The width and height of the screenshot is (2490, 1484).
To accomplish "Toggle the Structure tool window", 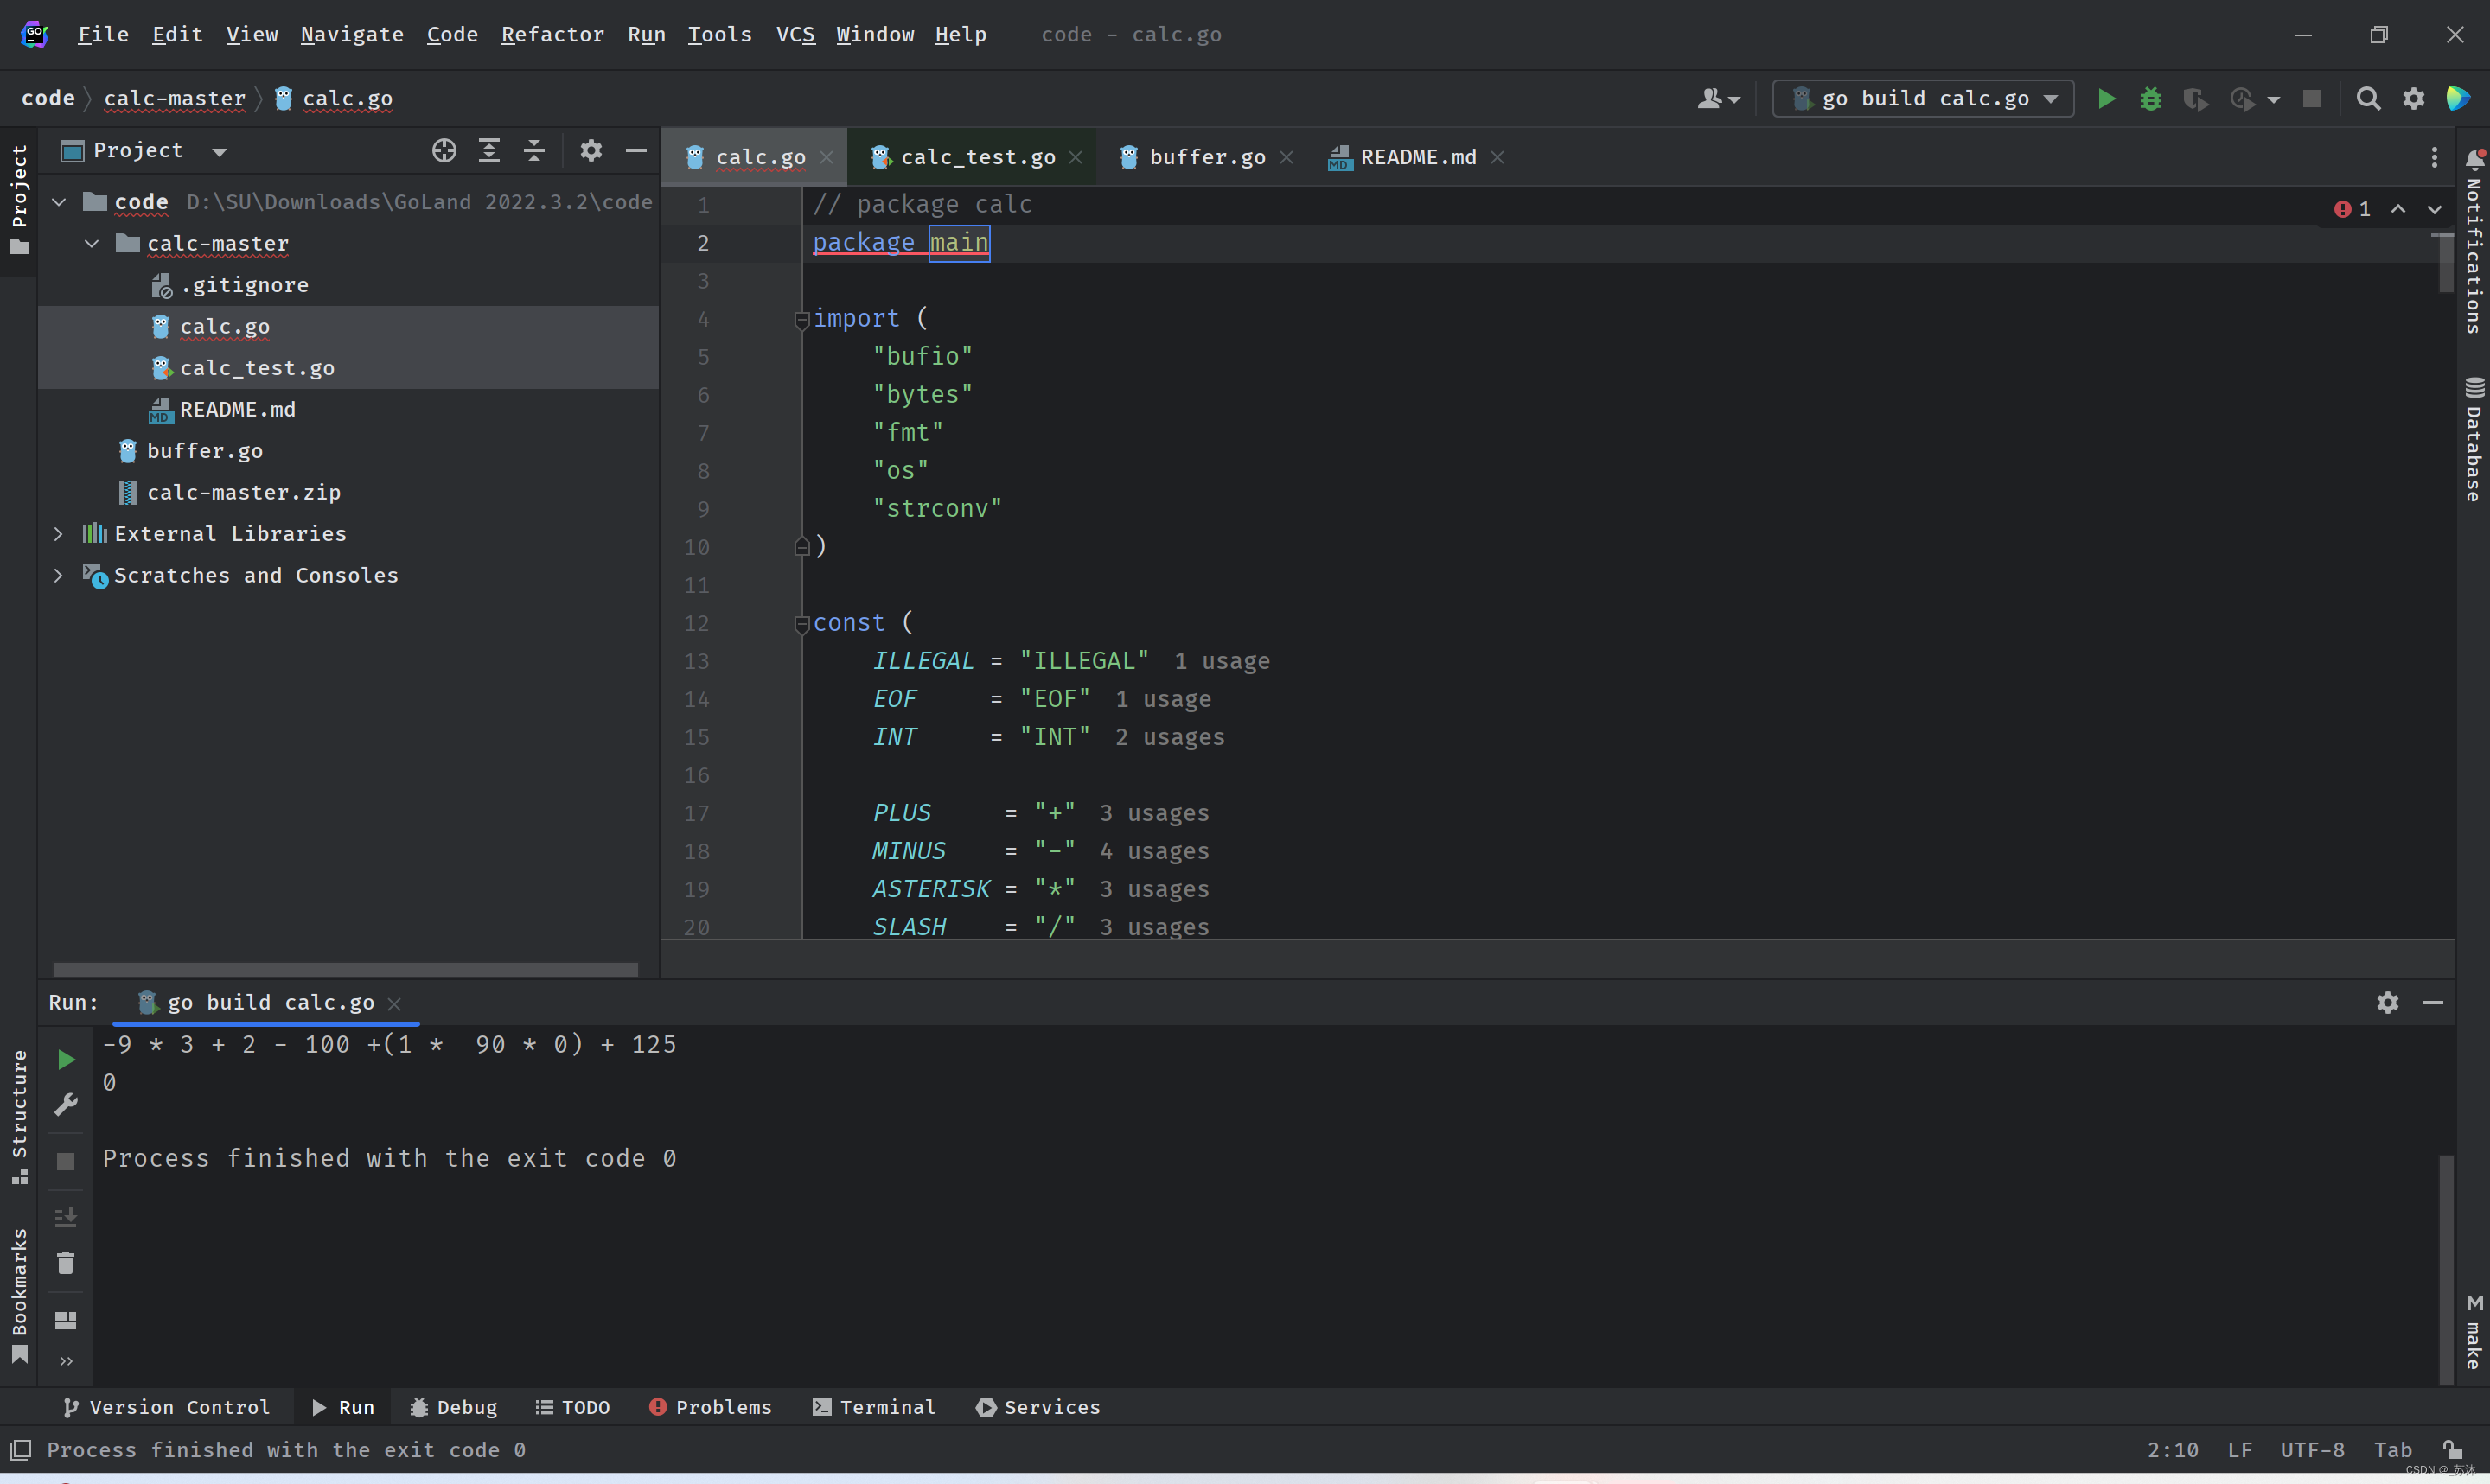I will point(19,1113).
